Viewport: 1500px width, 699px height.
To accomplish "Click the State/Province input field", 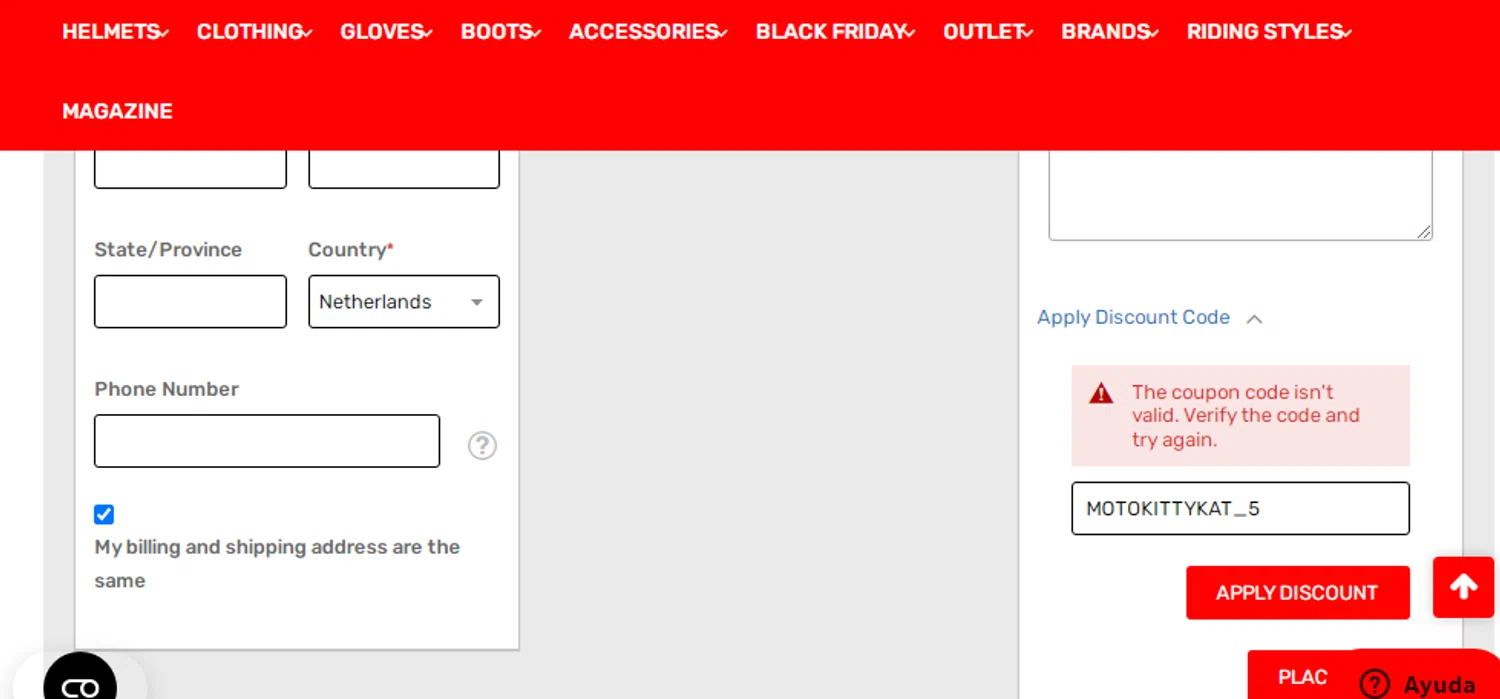I will click(x=190, y=302).
